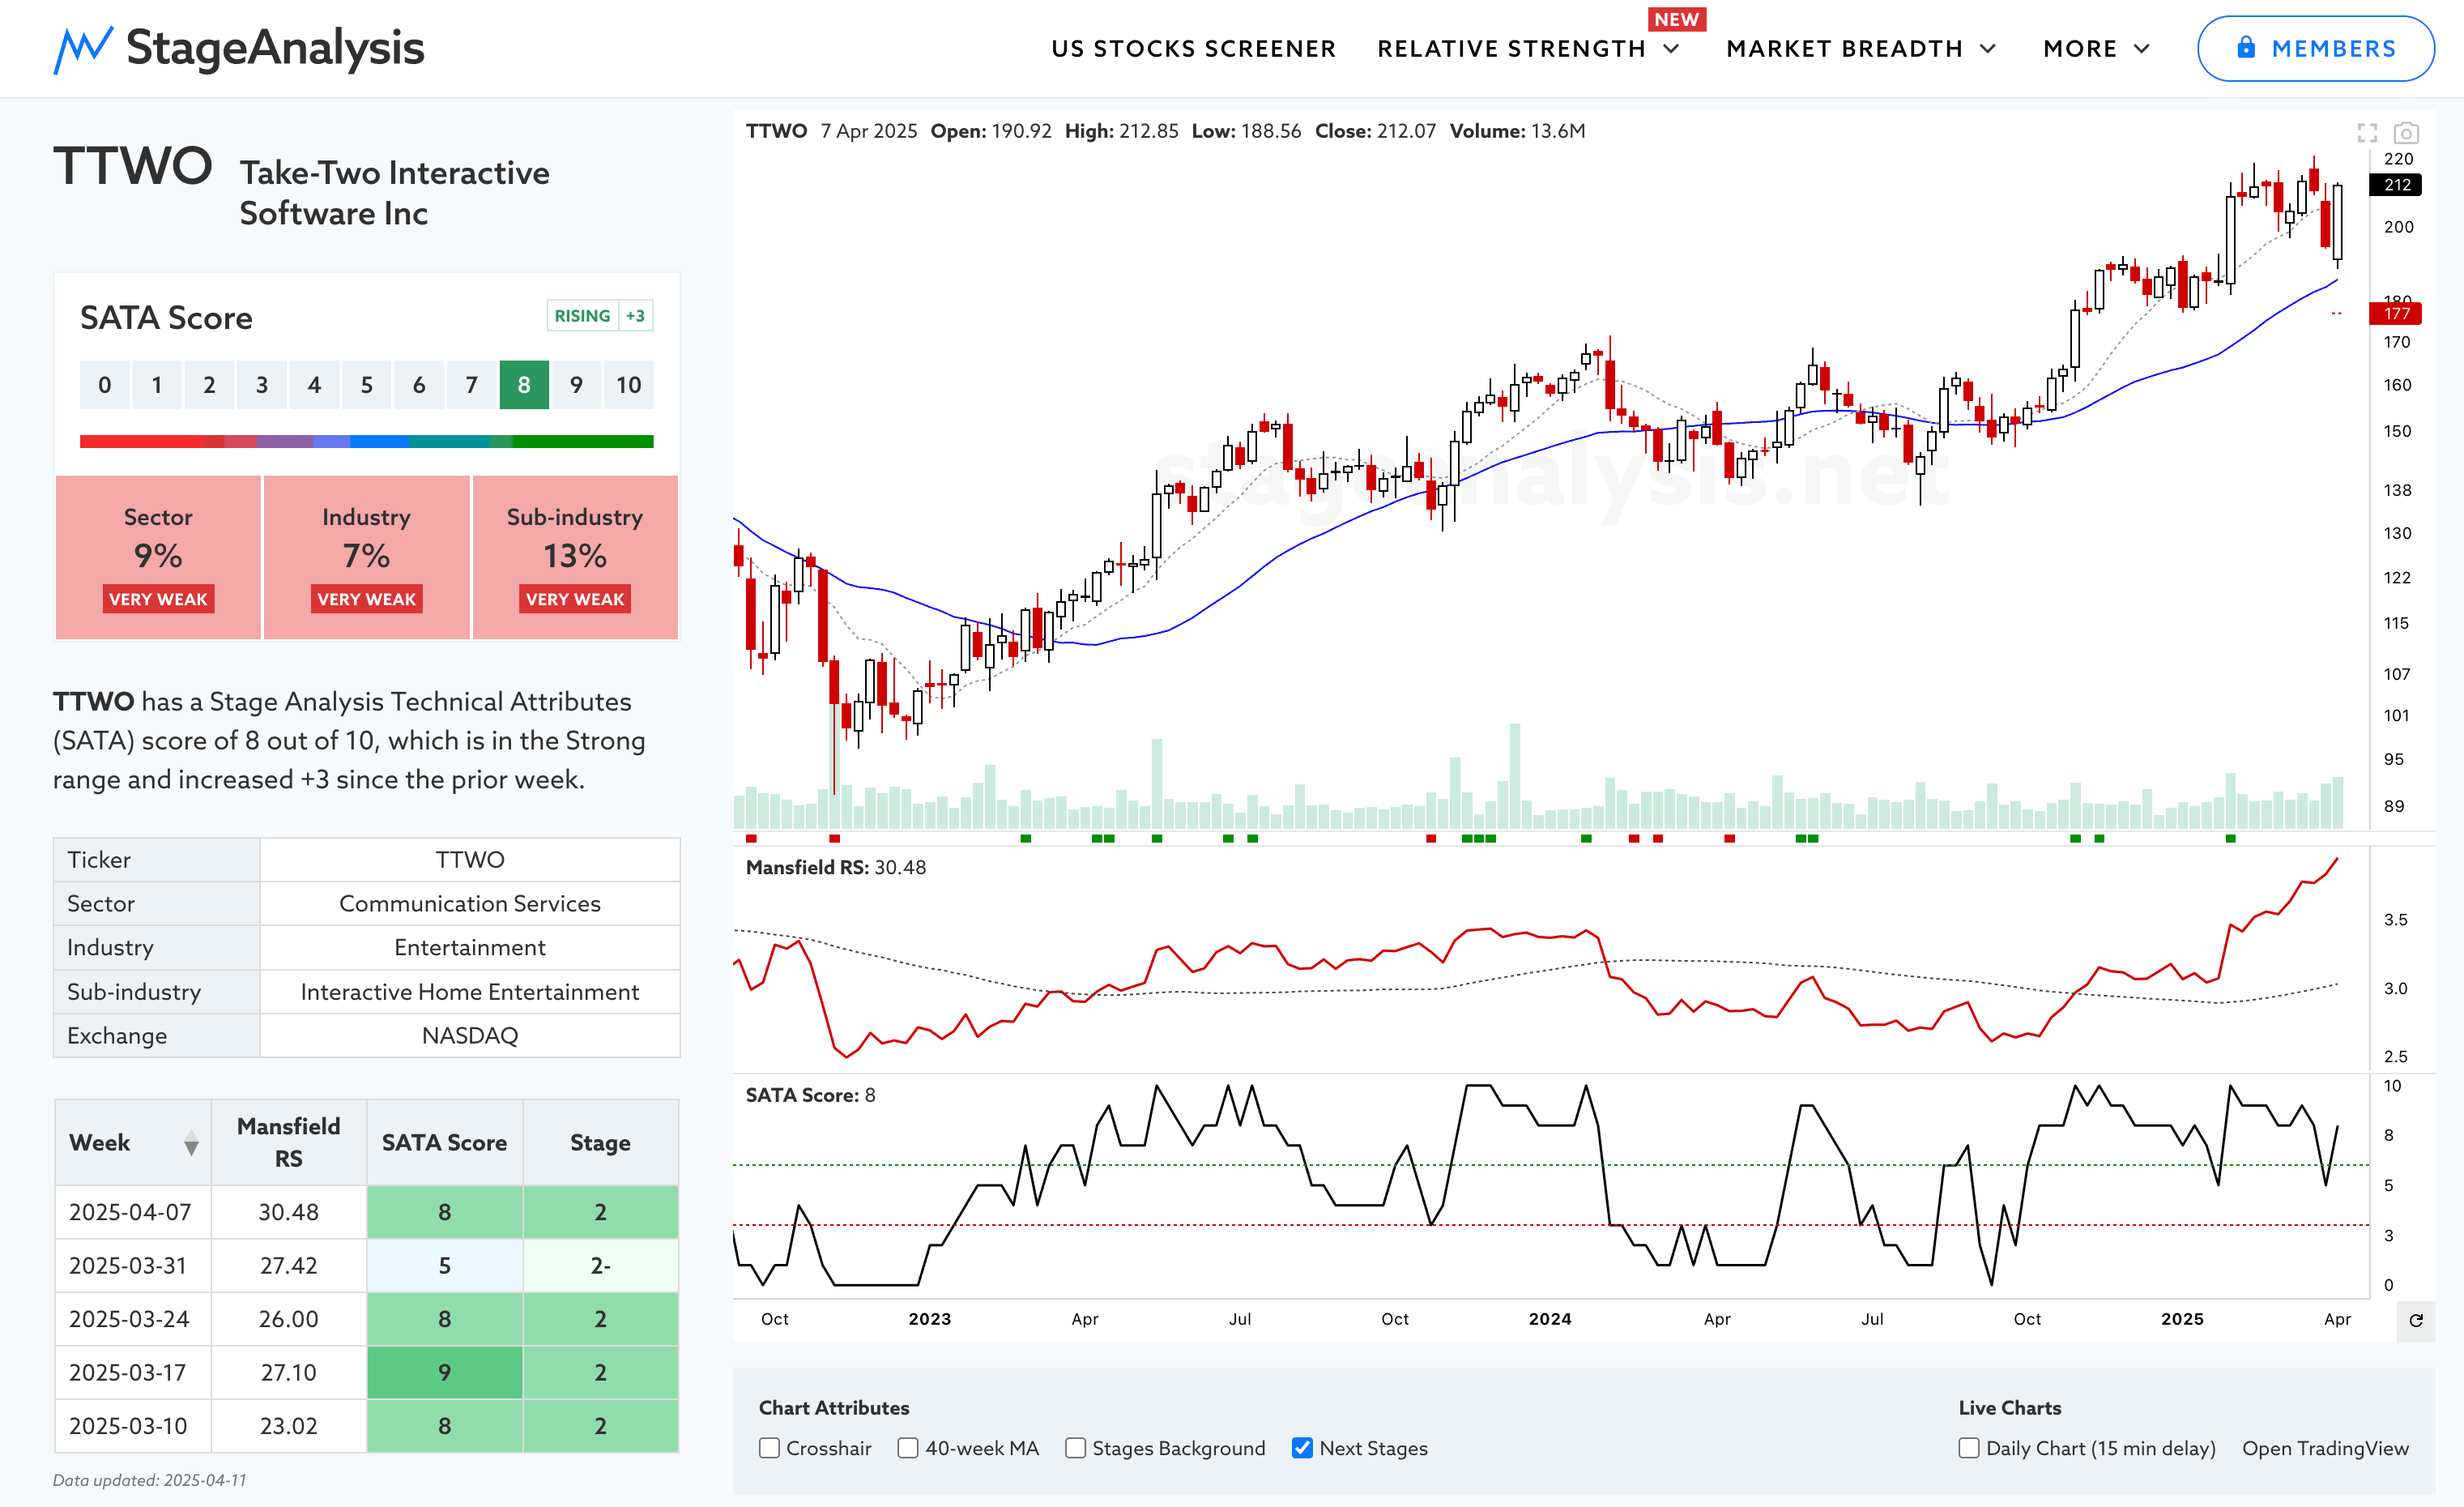Expand the More menu chevron
The width and height of the screenshot is (2464, 1507).
[x=2141, y=49]
